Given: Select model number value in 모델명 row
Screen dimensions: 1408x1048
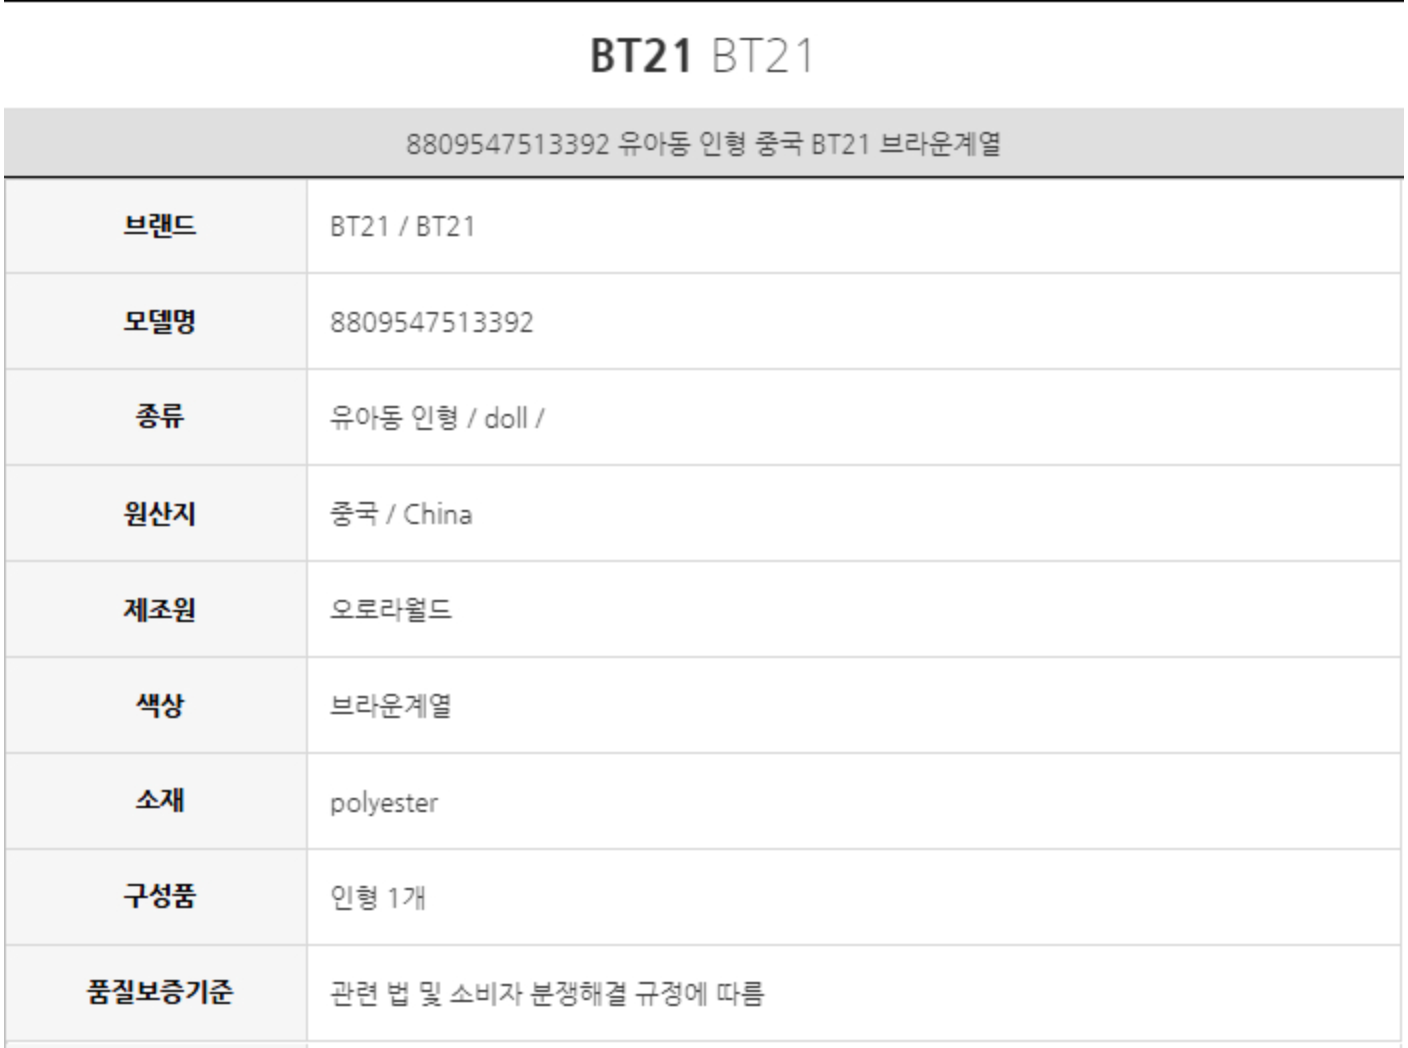Looking at the screenshot, I should click(431, 323).
